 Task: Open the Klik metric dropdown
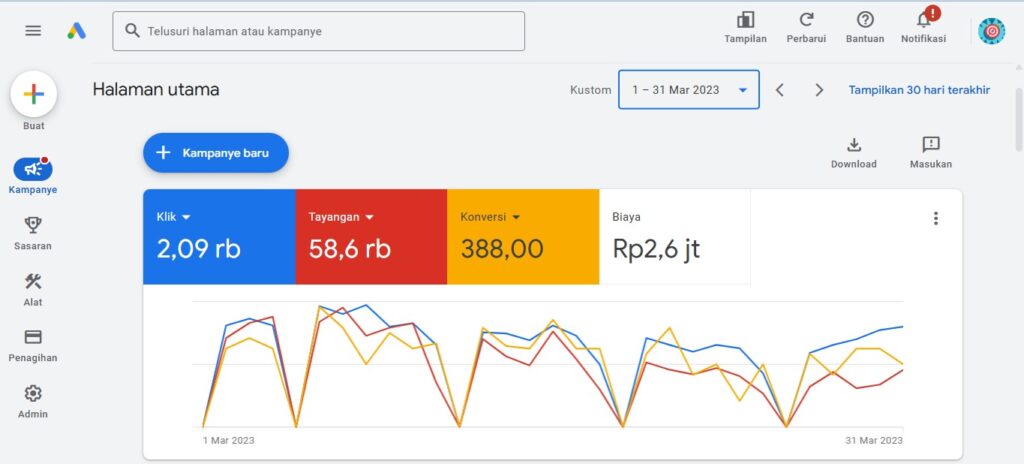[186, 217]
